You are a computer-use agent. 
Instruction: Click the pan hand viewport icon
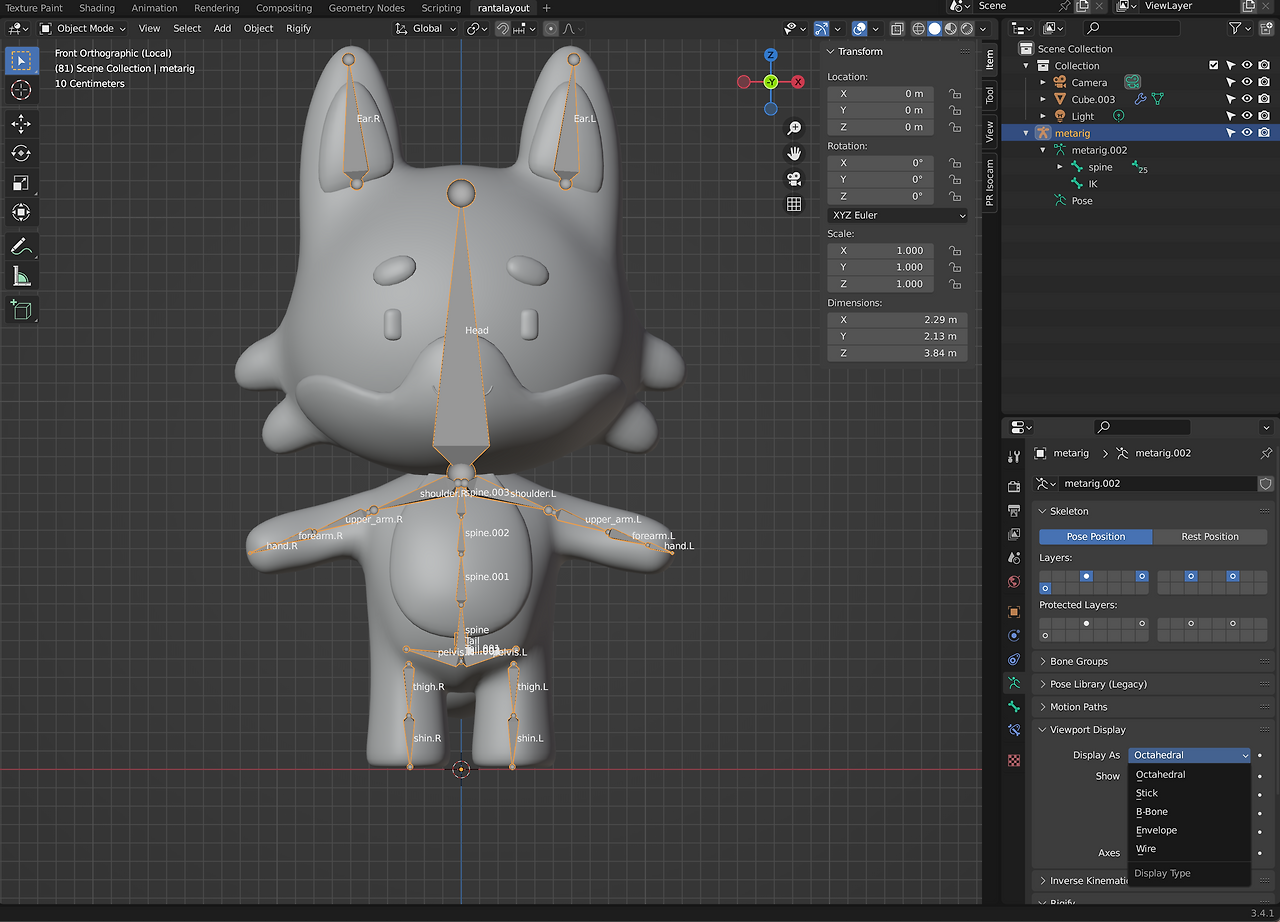(x=794, y=153)
